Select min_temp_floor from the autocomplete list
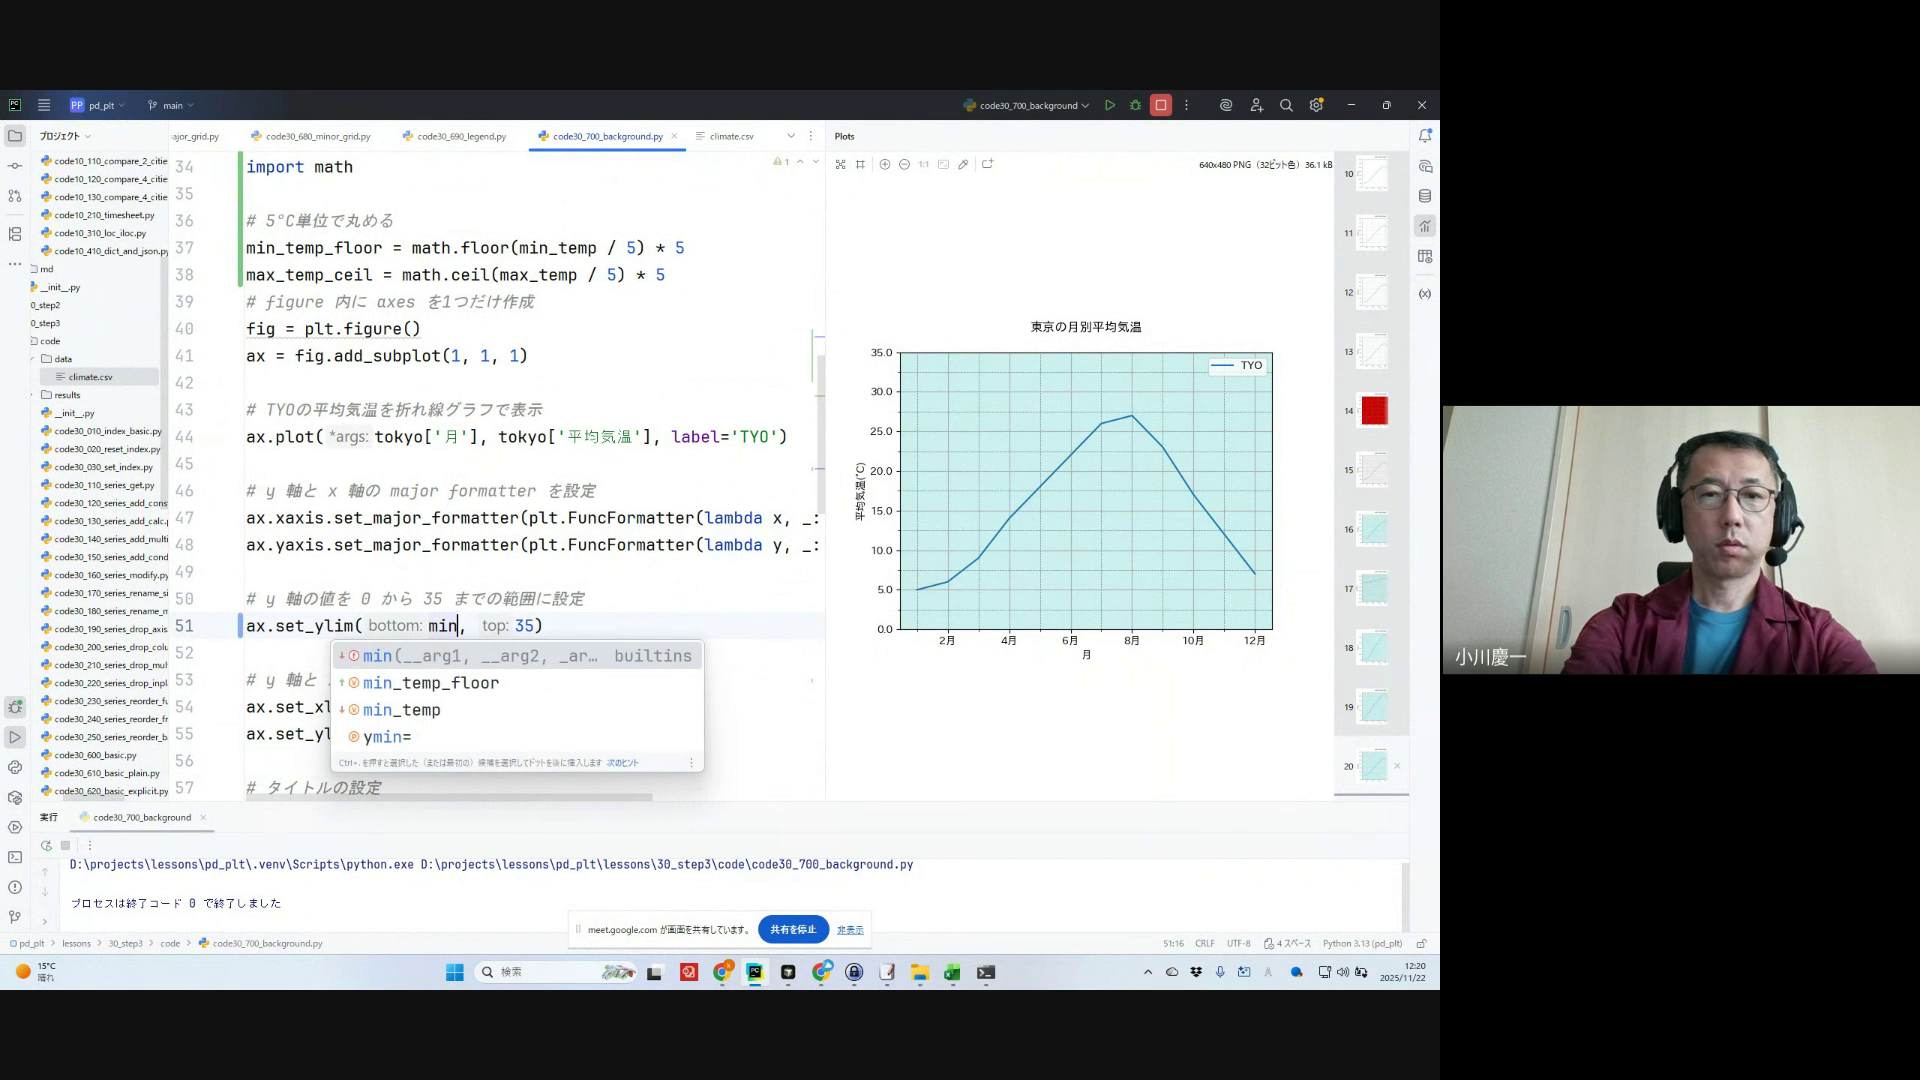1920x1080 pixels. [431, 683]
